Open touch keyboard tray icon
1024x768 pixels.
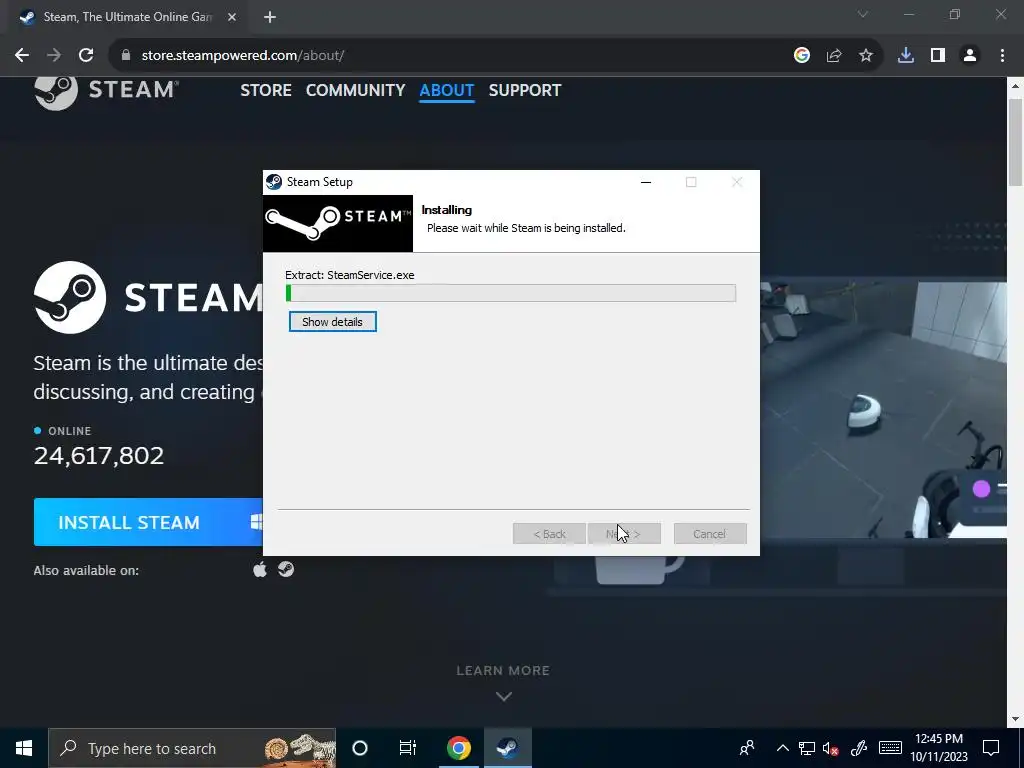(890, 748)
